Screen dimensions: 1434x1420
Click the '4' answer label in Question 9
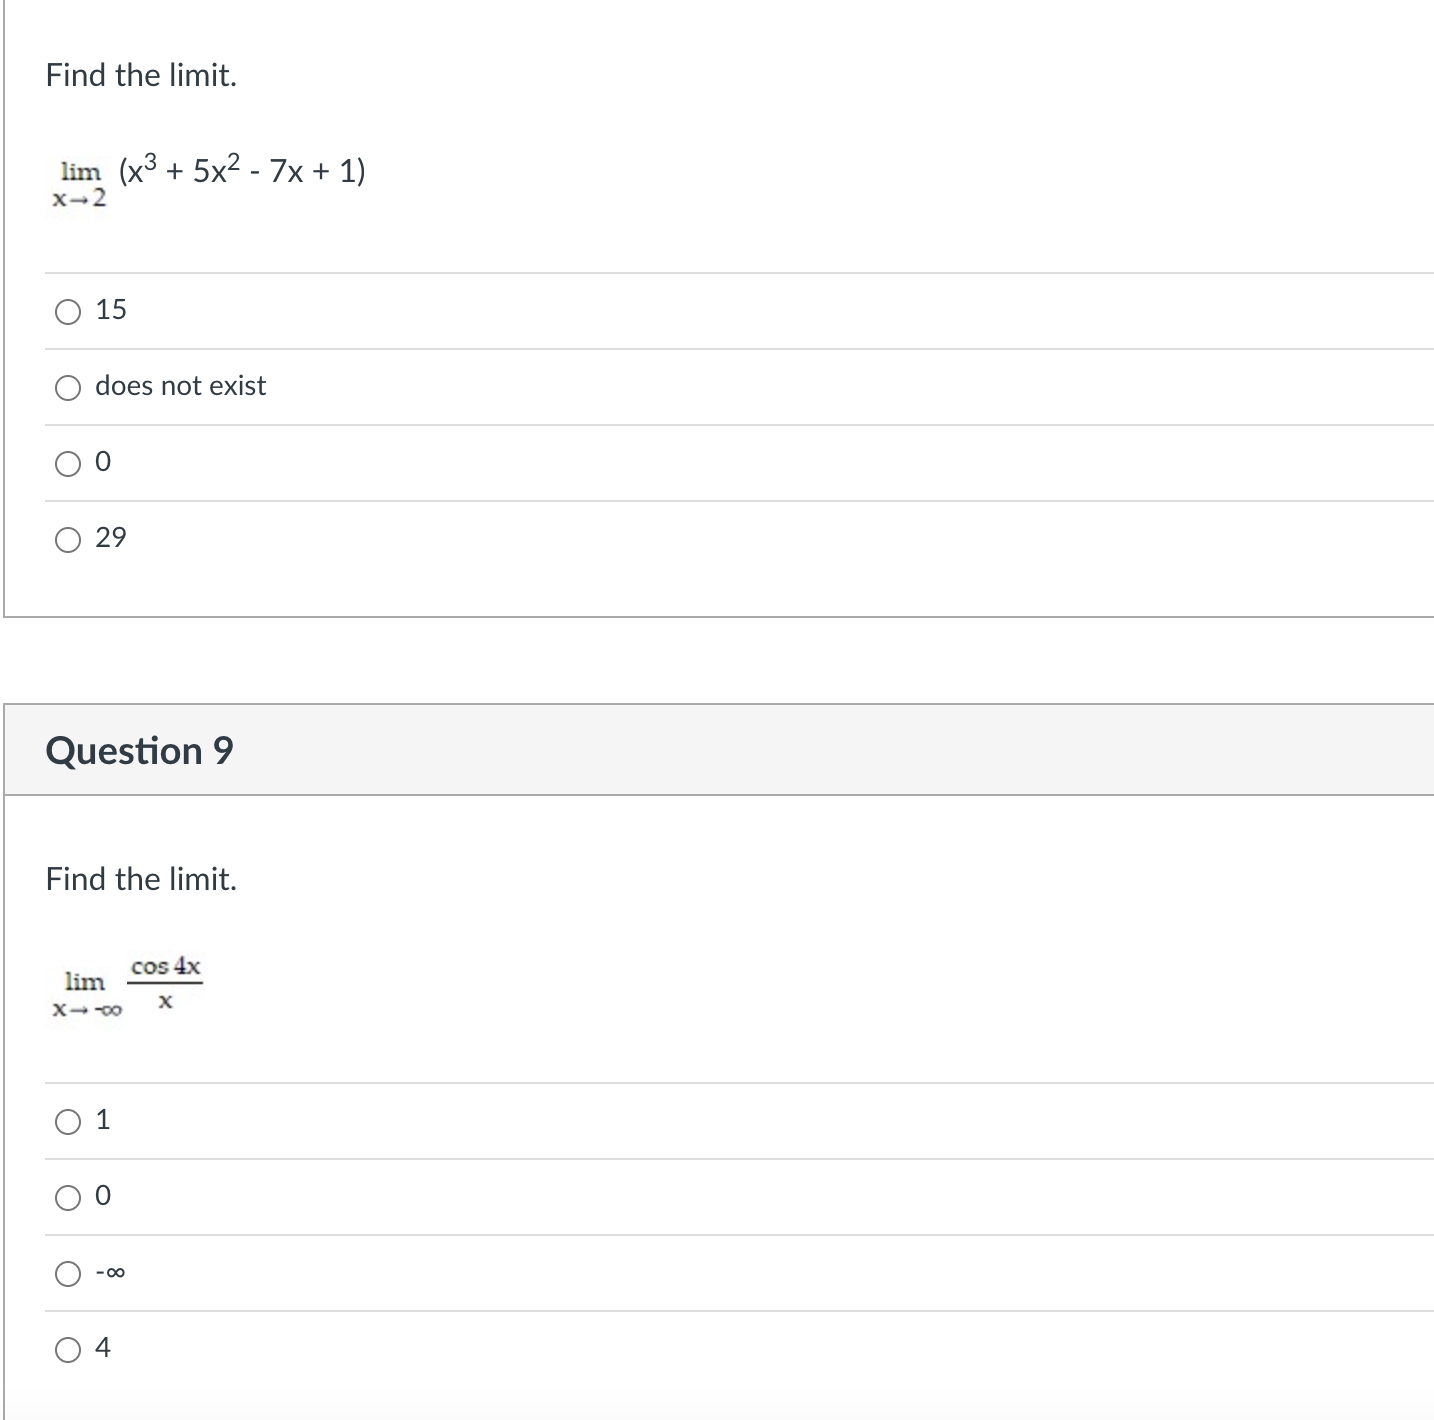(x=103, y=1348)
